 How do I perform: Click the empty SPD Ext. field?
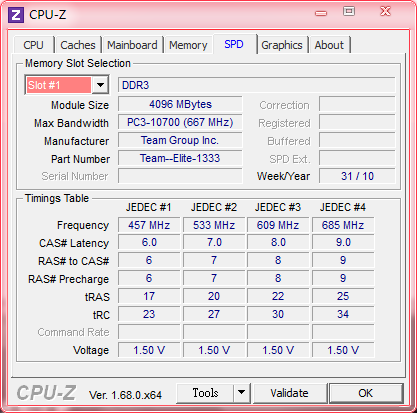[x=357, y=158]
